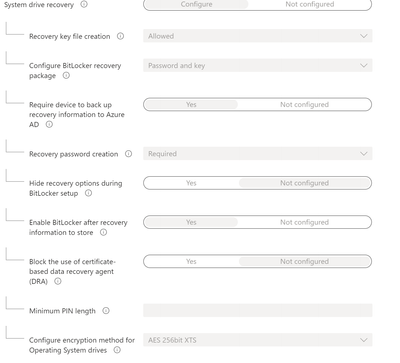Set Enable BitLocker after recovery to Not configured
Viewport: 400px width, 363px height.
coord(304,222)
